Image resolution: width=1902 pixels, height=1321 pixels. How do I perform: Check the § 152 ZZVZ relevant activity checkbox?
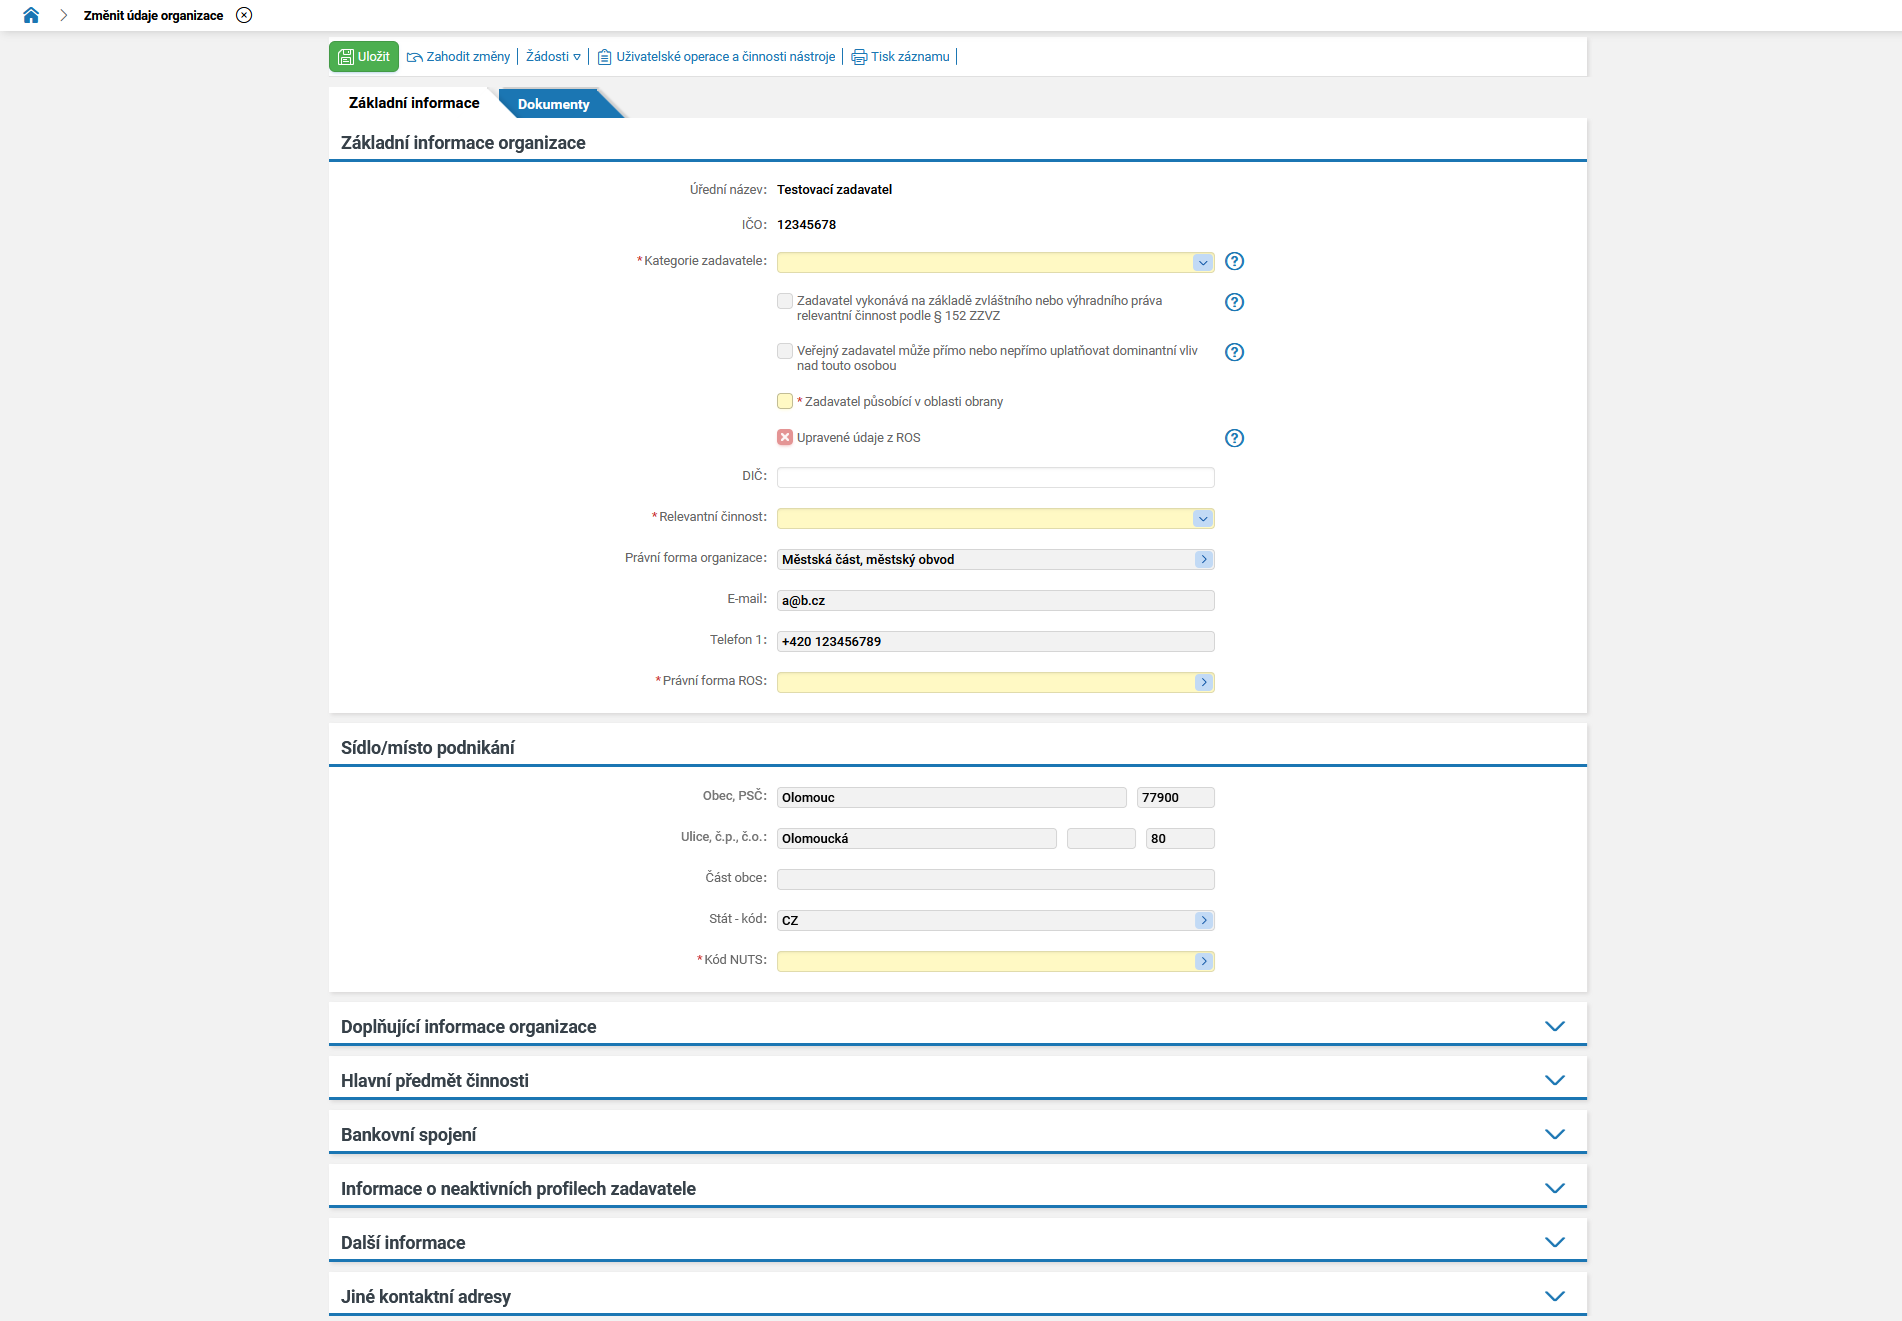click(785, 301)
